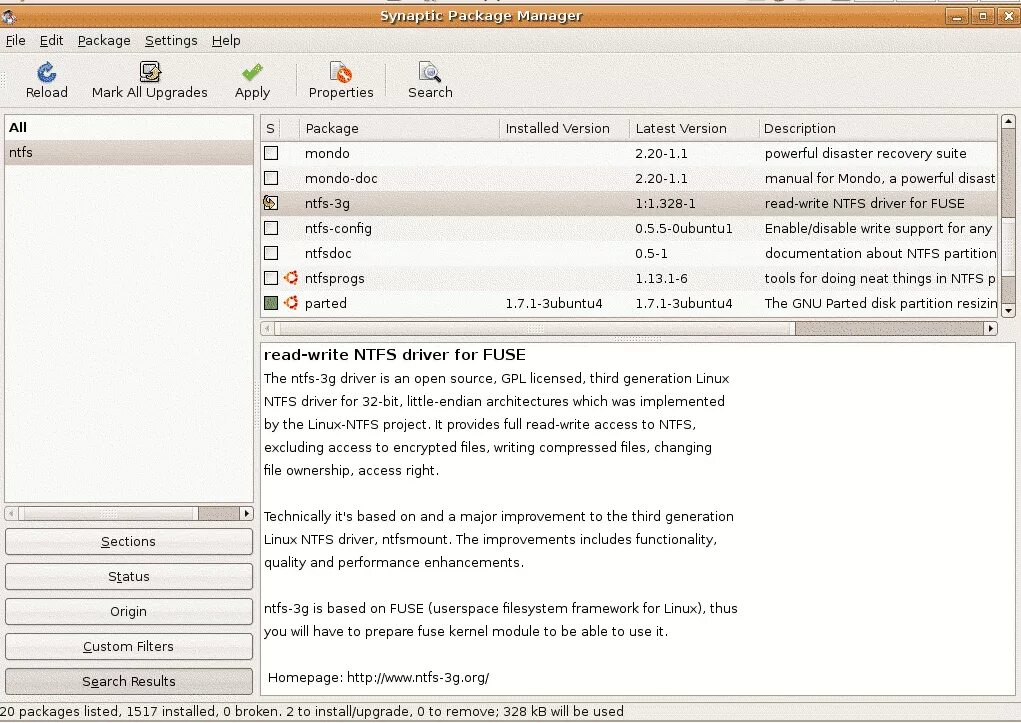Toggle status checkbox for mondo

271,153
